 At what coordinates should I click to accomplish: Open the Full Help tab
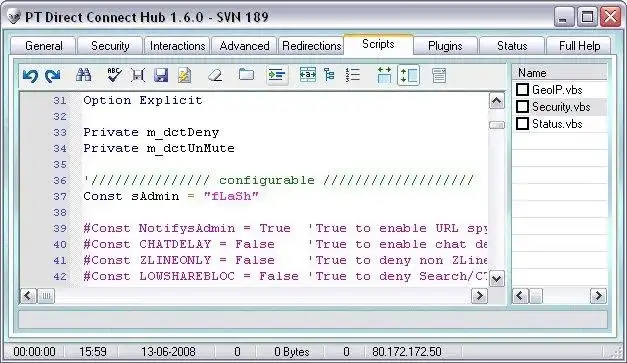click(x=579, y=46)
